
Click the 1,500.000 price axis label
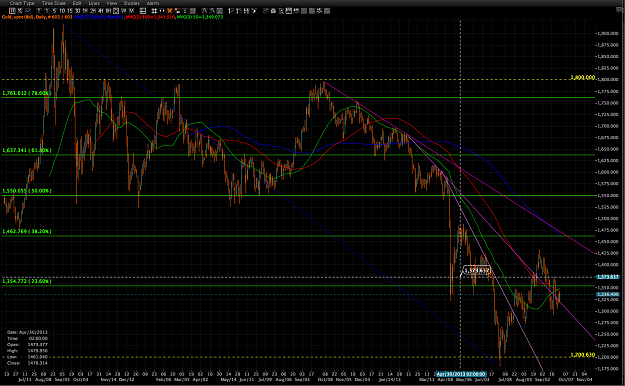coord(607,219)
